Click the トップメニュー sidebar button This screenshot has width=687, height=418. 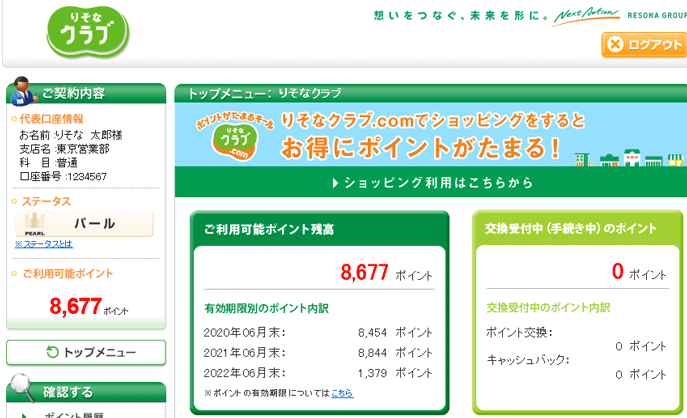point(86,352)
